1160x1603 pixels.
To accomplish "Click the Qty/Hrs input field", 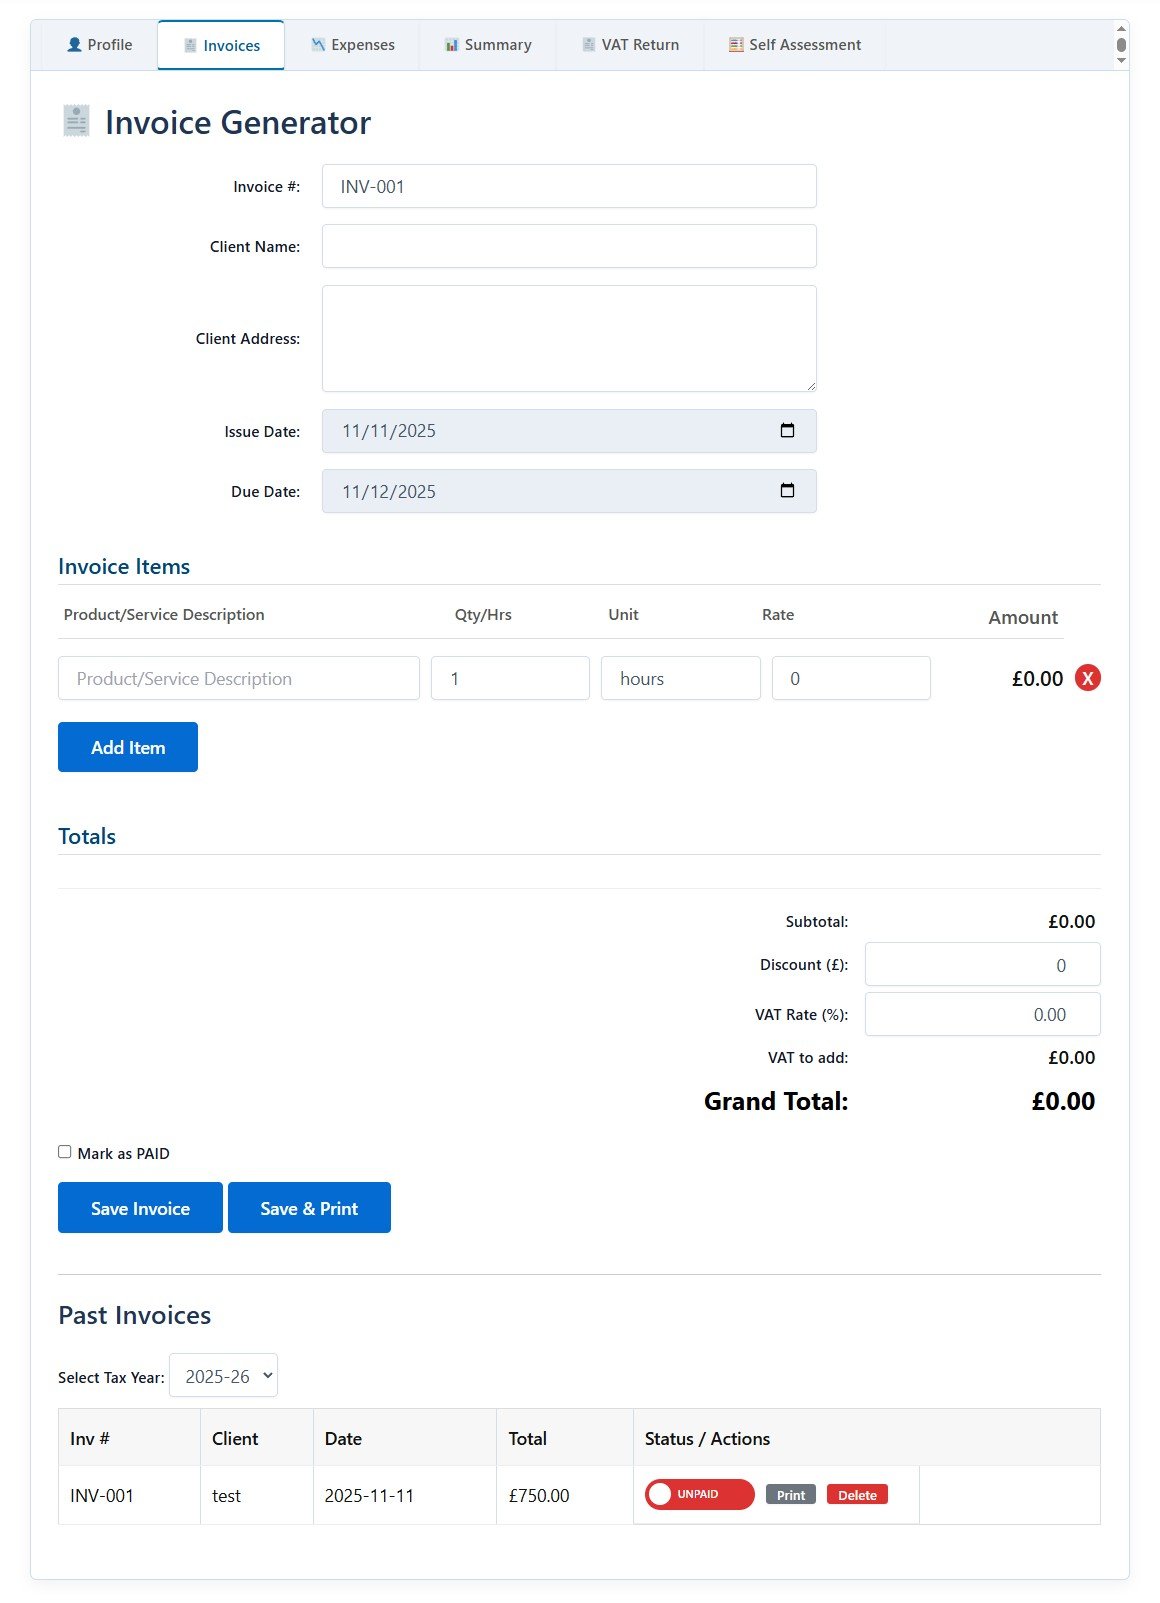I will pyautogui.click(x=510, y=678).
